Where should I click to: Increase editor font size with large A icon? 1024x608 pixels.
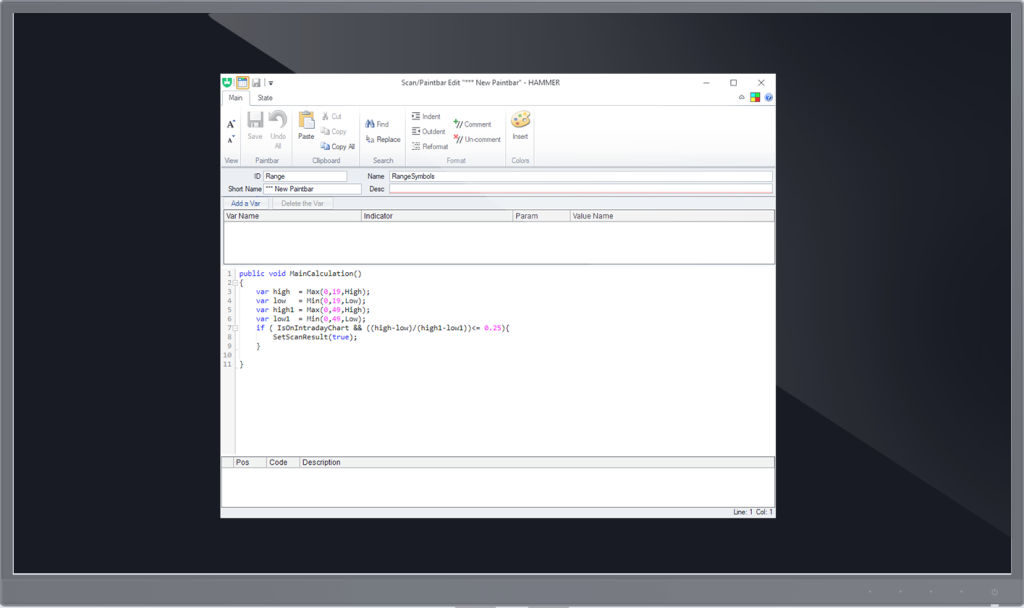(x=231, y=124)
